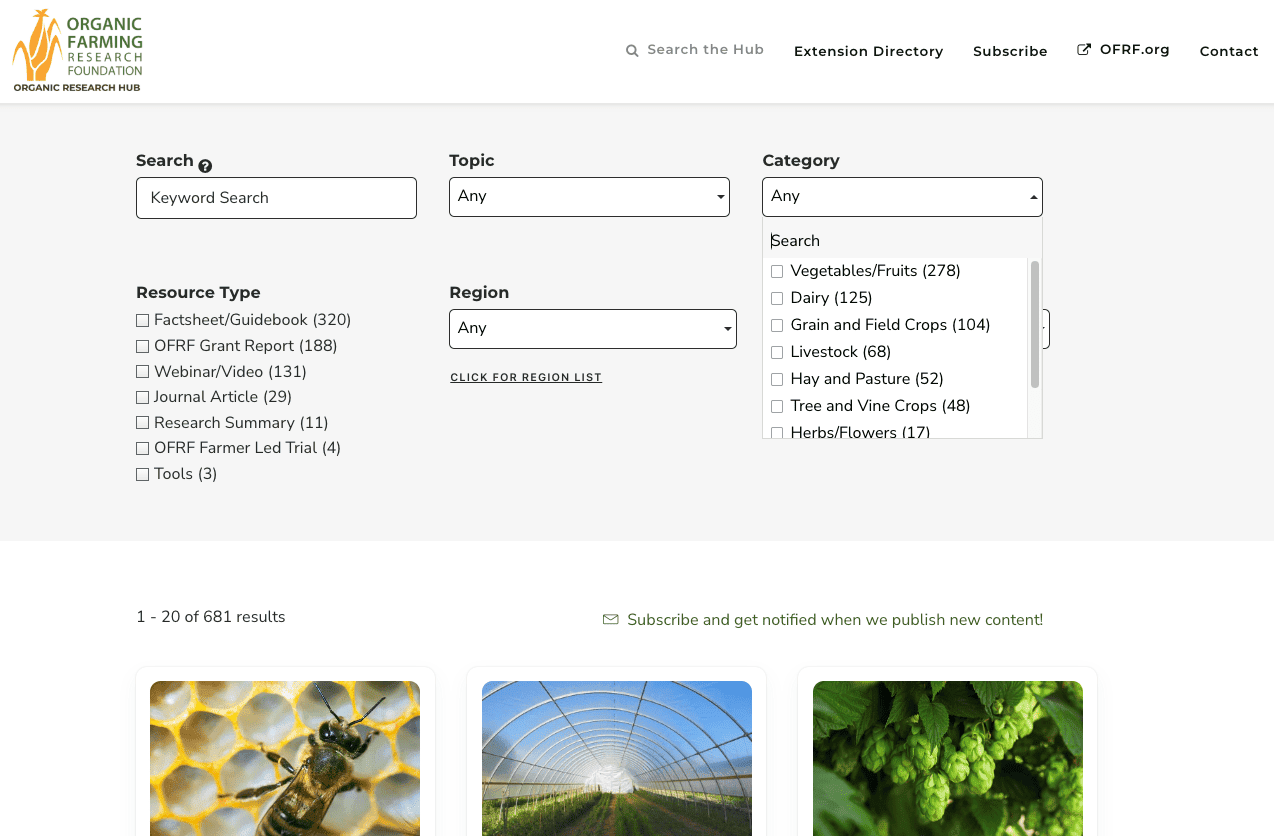The height and width of the screenshot is (836, 1274).
Task: Open Extension Directory in navigation
Action: pos(868,51)
